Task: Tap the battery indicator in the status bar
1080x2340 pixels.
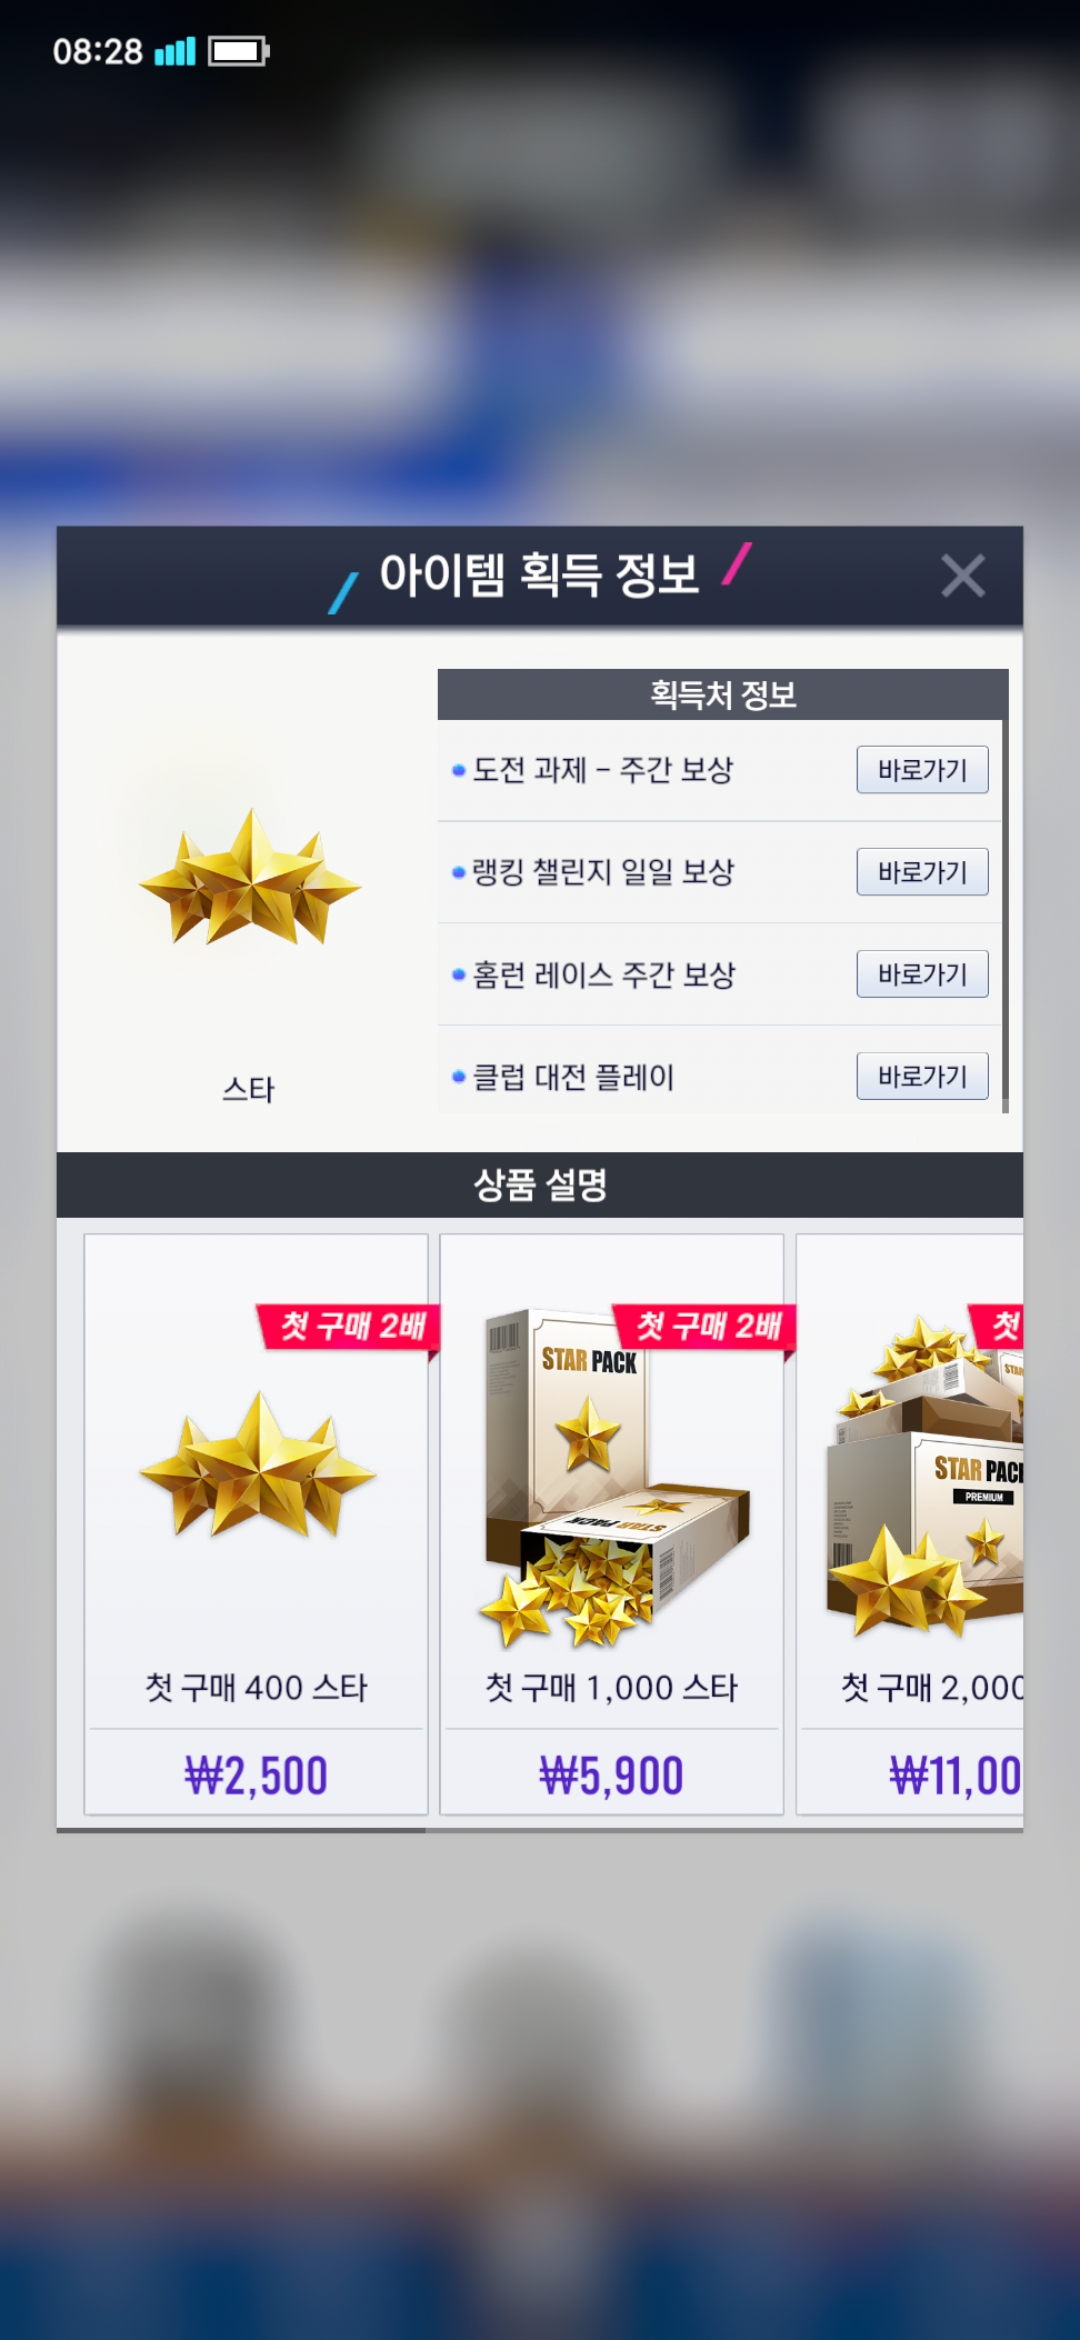Action: (238, 51)
